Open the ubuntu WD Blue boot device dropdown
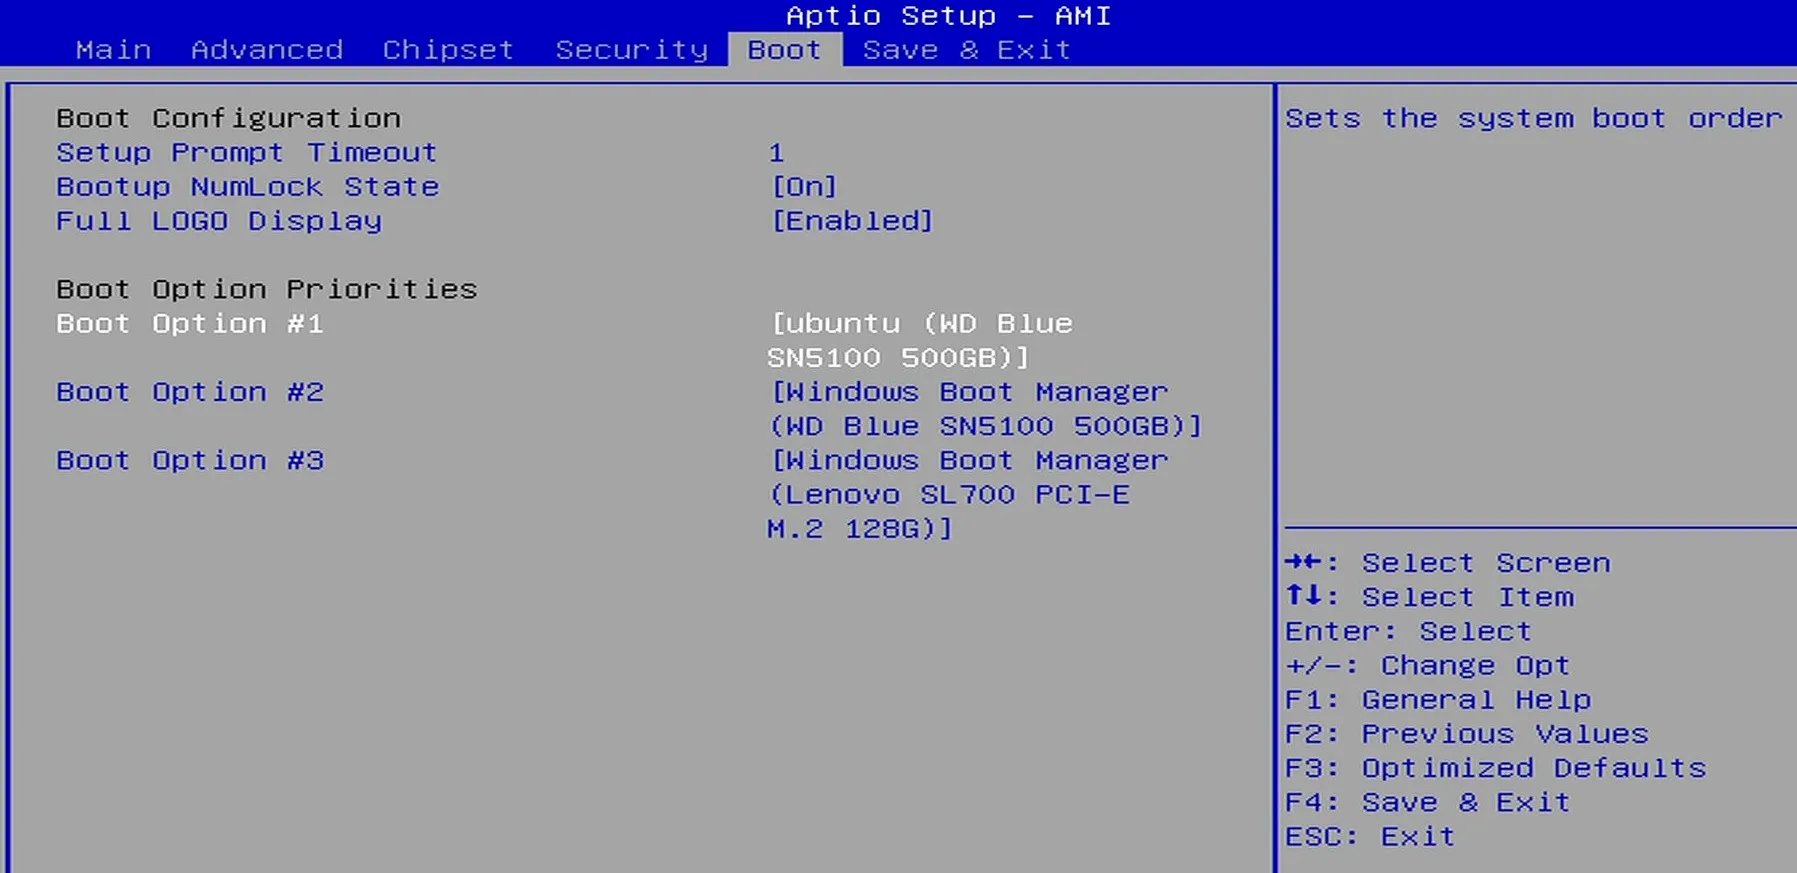The image size is (1797, 873). coord(920,341)
